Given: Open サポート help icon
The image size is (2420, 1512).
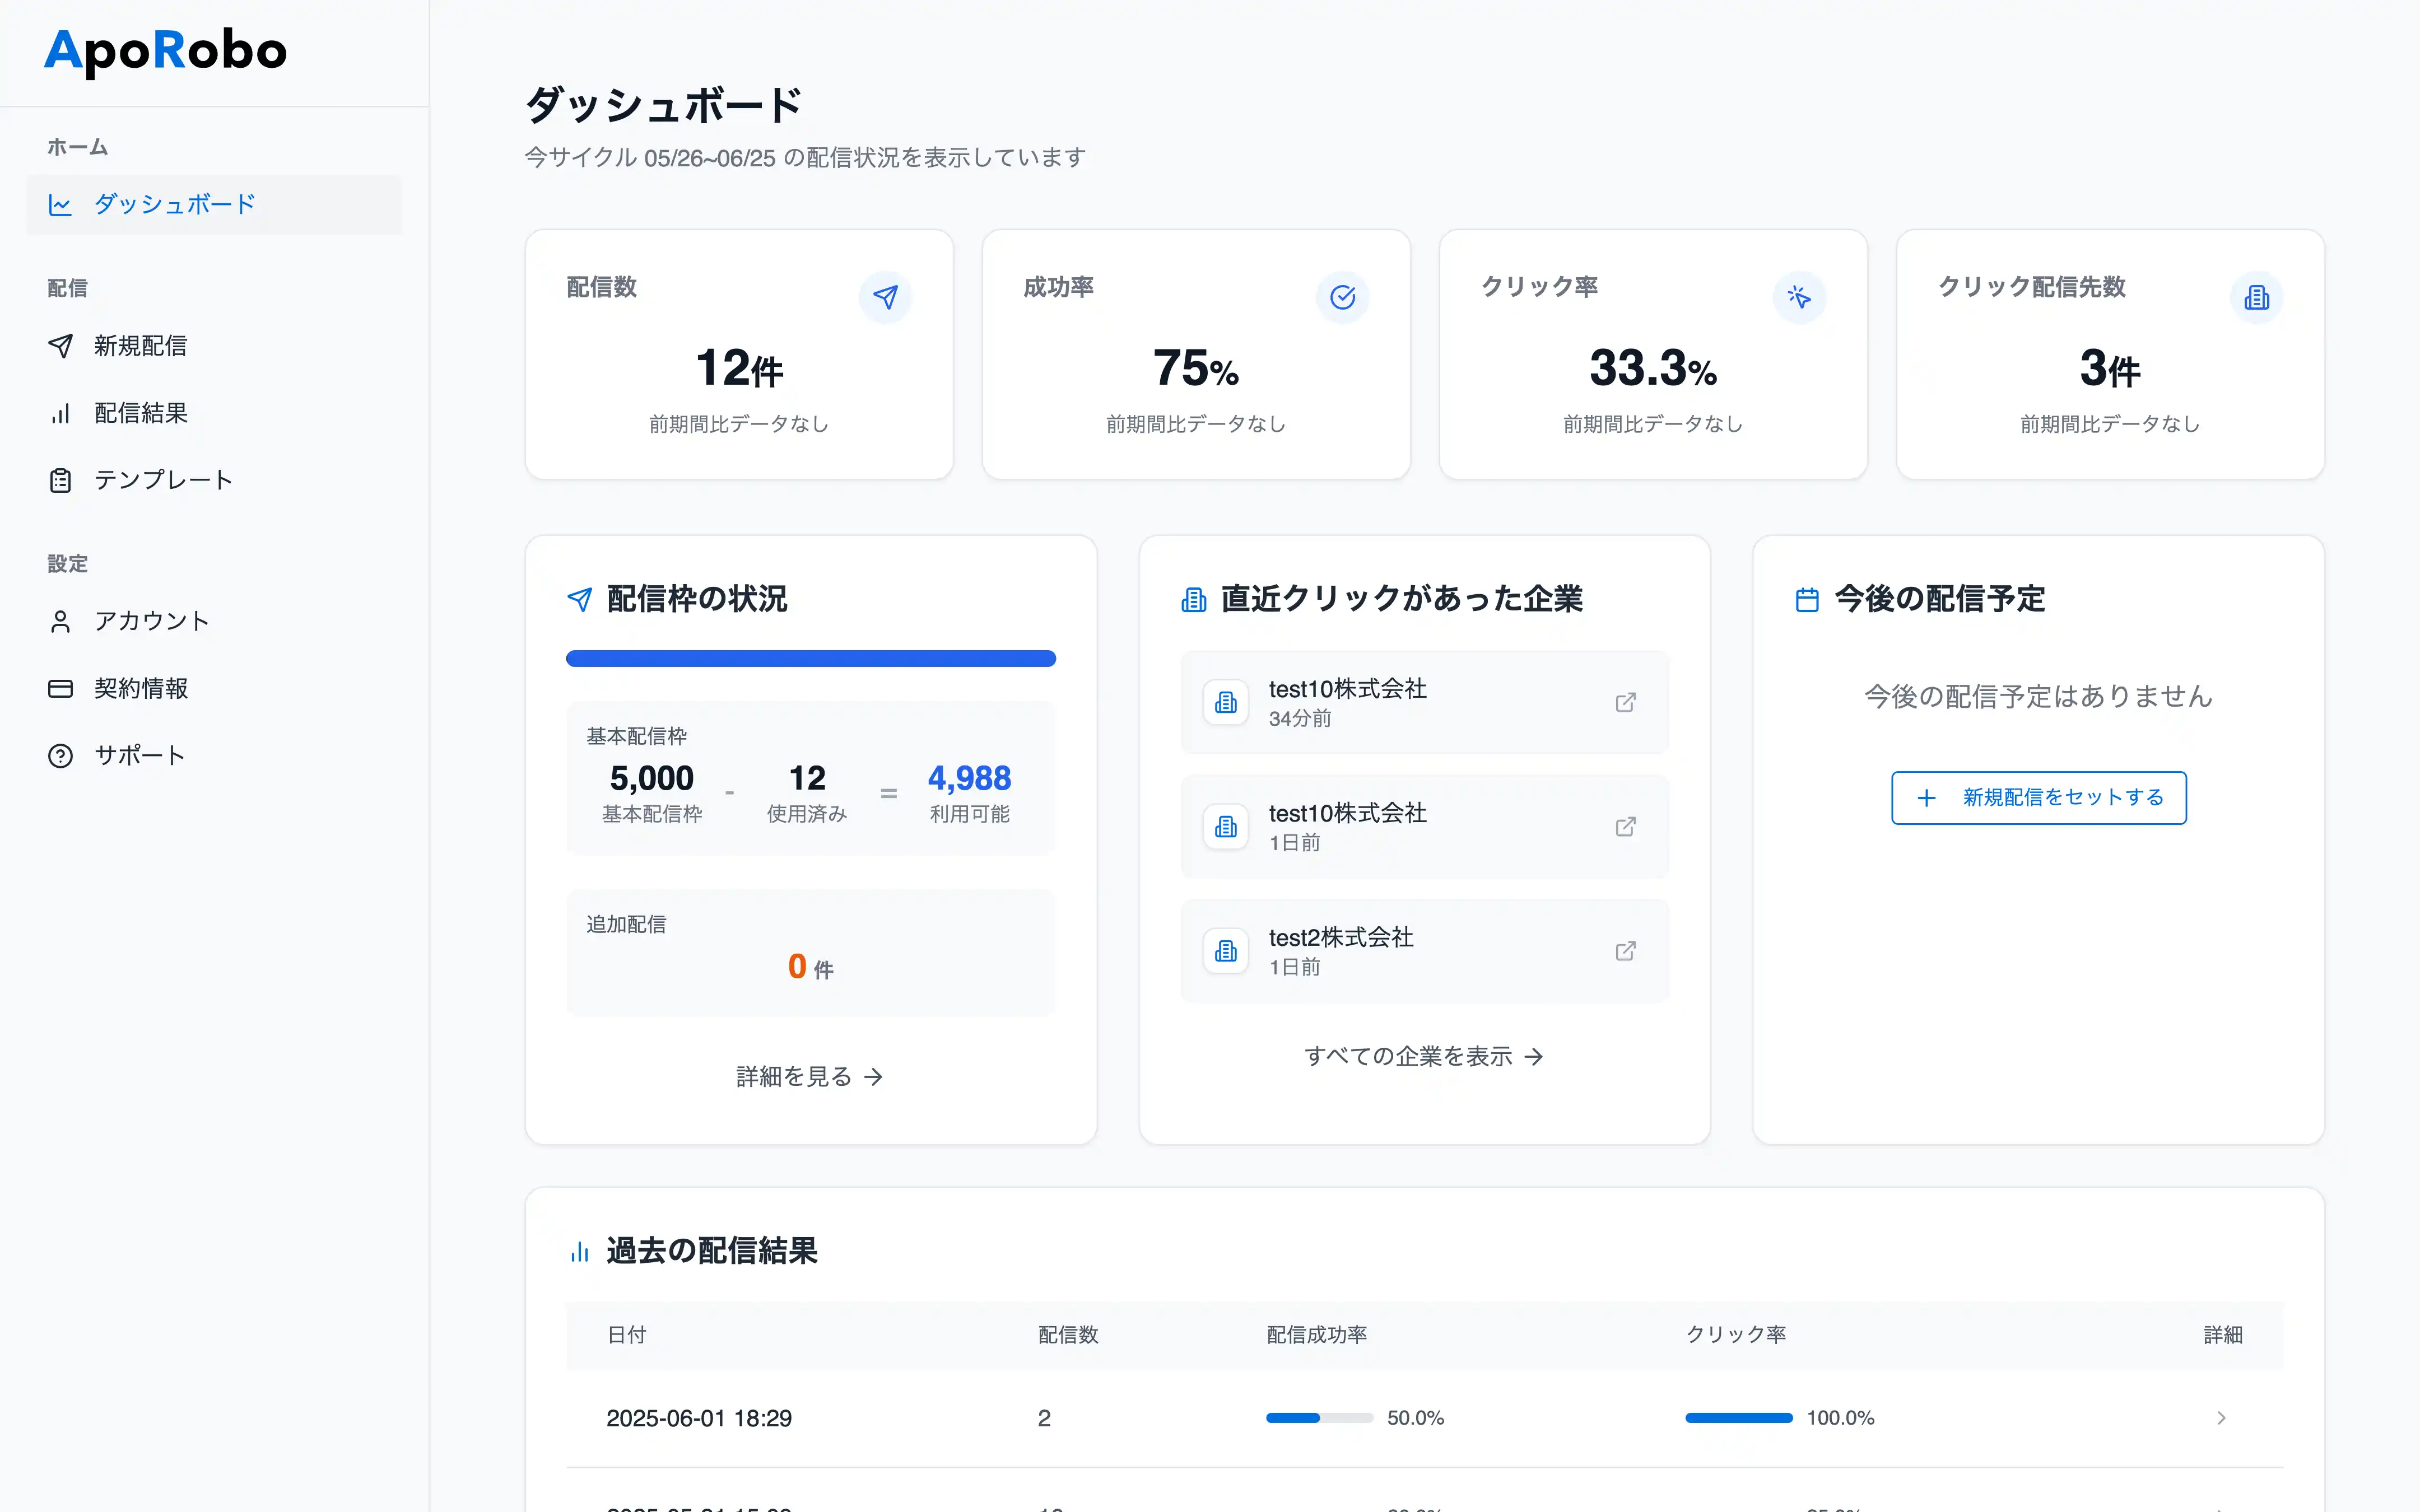Looking at the screenshot, I should (x=61, y=755).
